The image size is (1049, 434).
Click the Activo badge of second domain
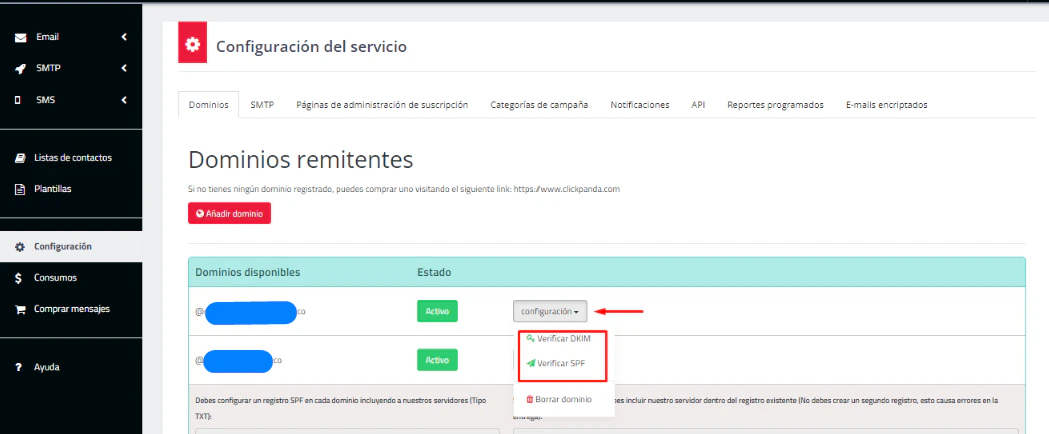click(437, 360)
